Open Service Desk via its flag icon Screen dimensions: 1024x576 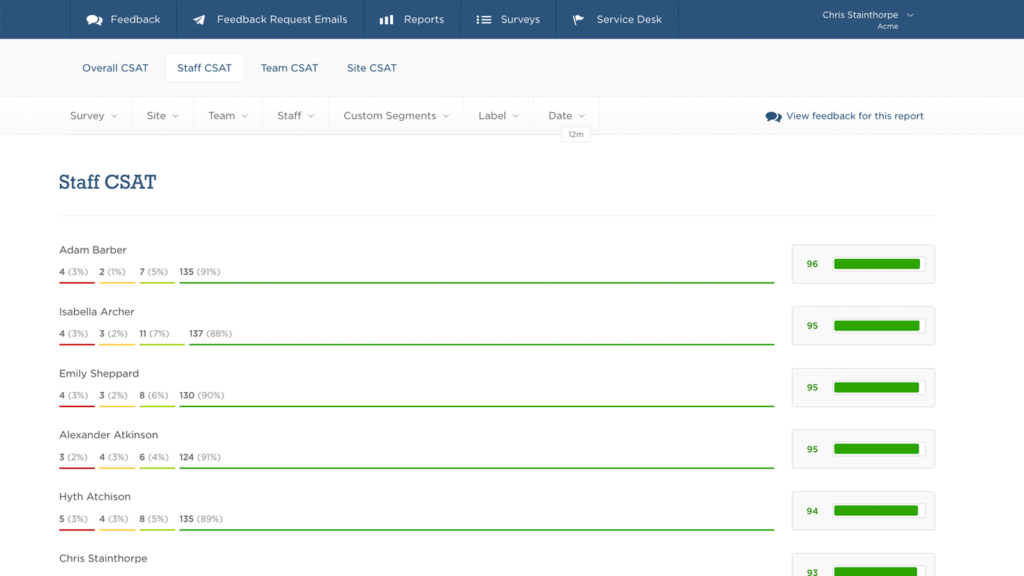coord(578,19)
